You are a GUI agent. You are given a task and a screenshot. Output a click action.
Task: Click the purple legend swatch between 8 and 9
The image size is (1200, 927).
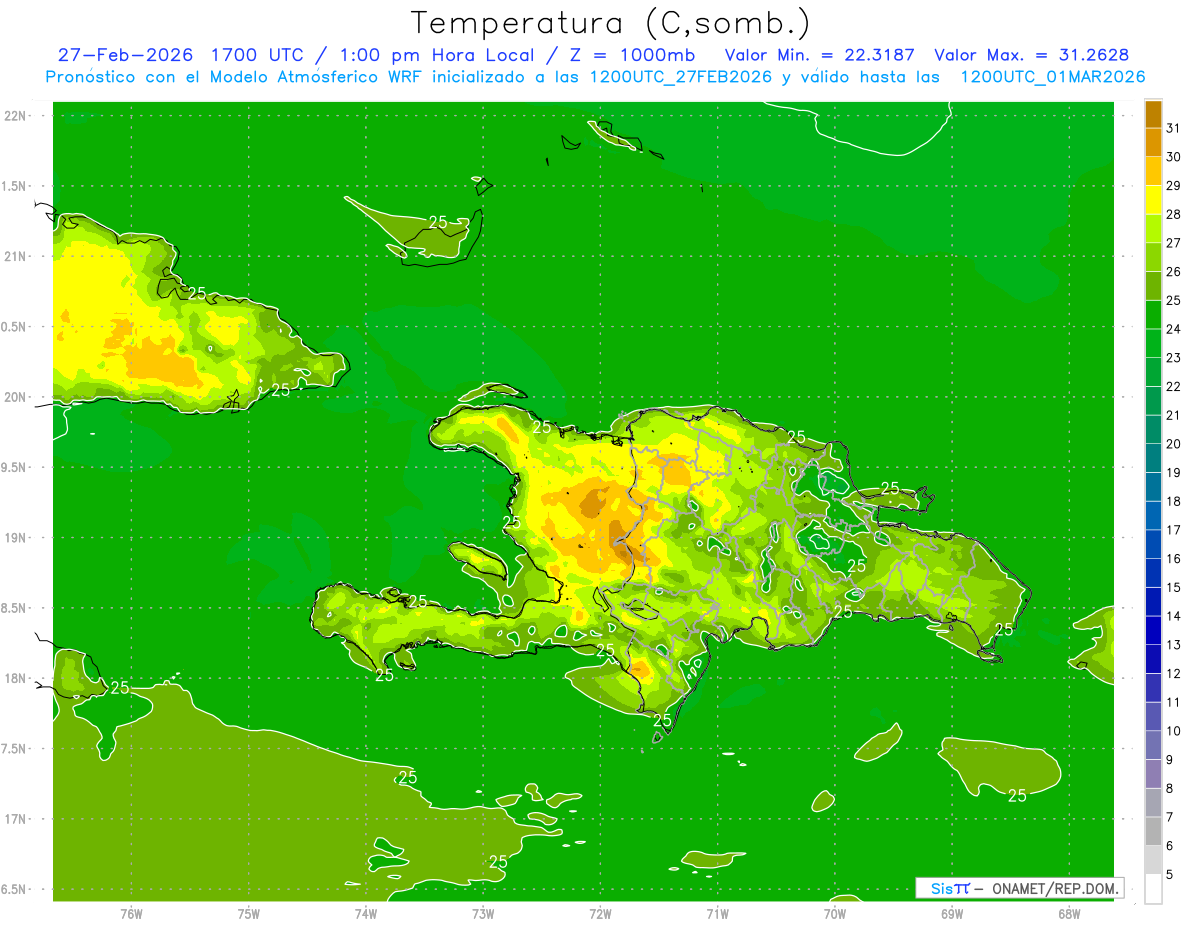click(x=1153, y=774)
